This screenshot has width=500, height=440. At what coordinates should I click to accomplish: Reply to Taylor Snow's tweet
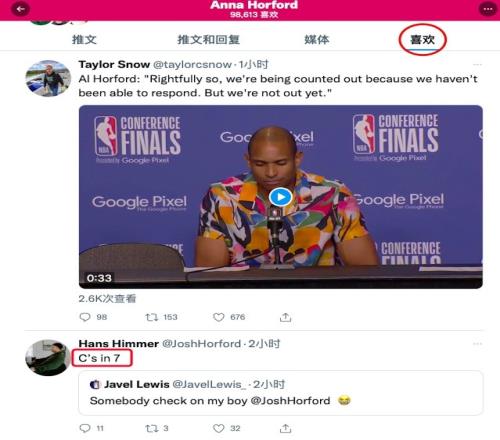coord(85,317)
